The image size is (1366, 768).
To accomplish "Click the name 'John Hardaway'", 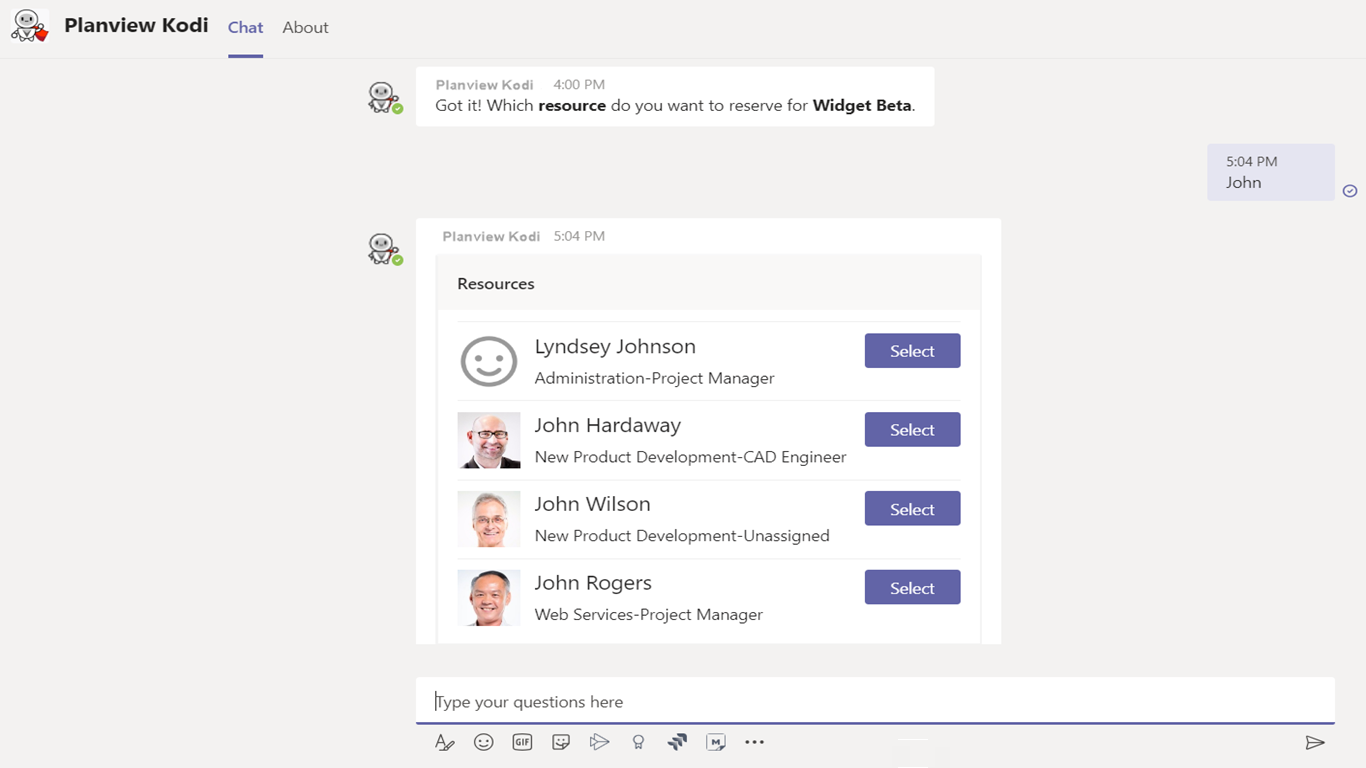I will [608, 426].
